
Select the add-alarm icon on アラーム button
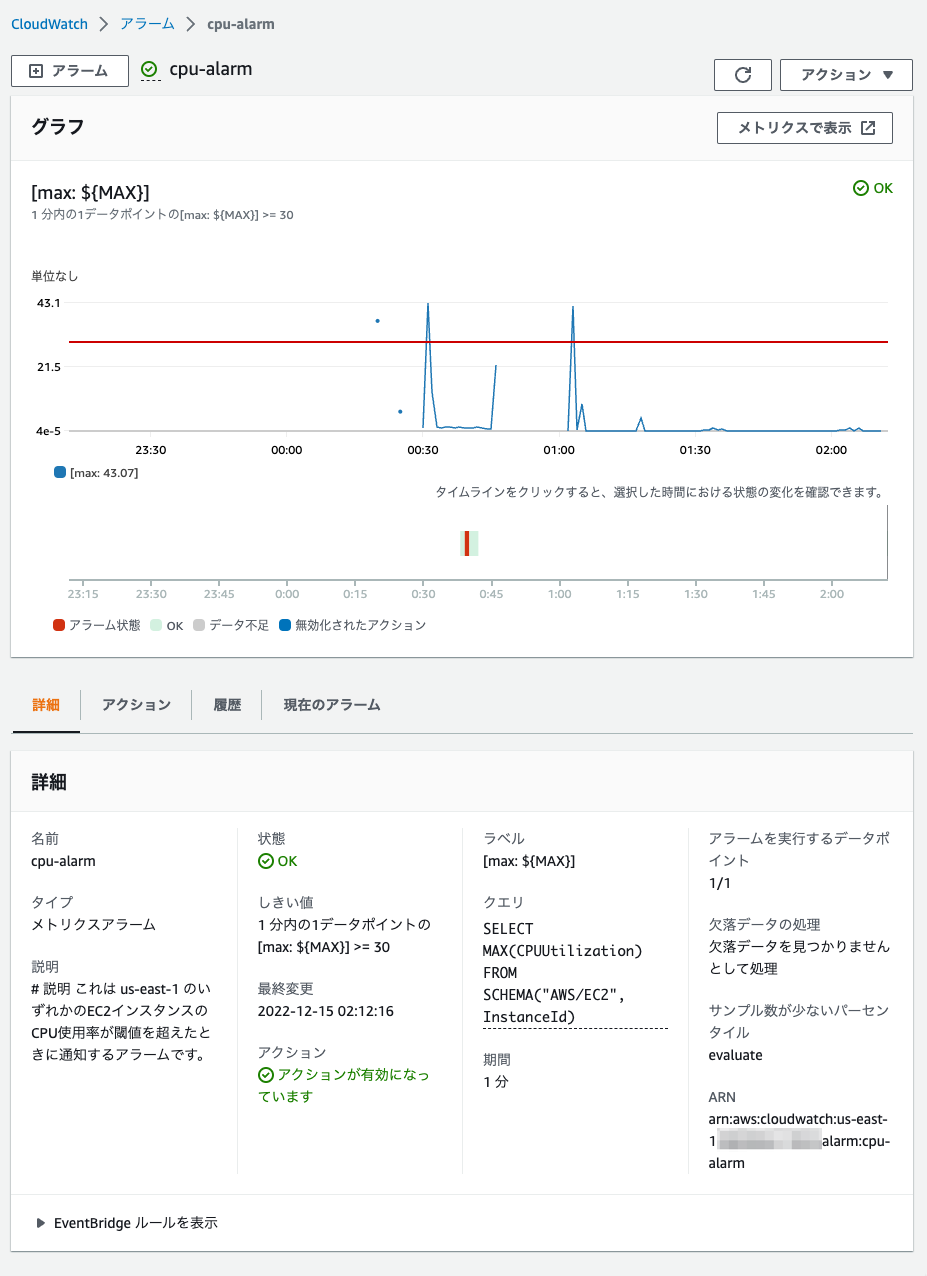[35, 71]
